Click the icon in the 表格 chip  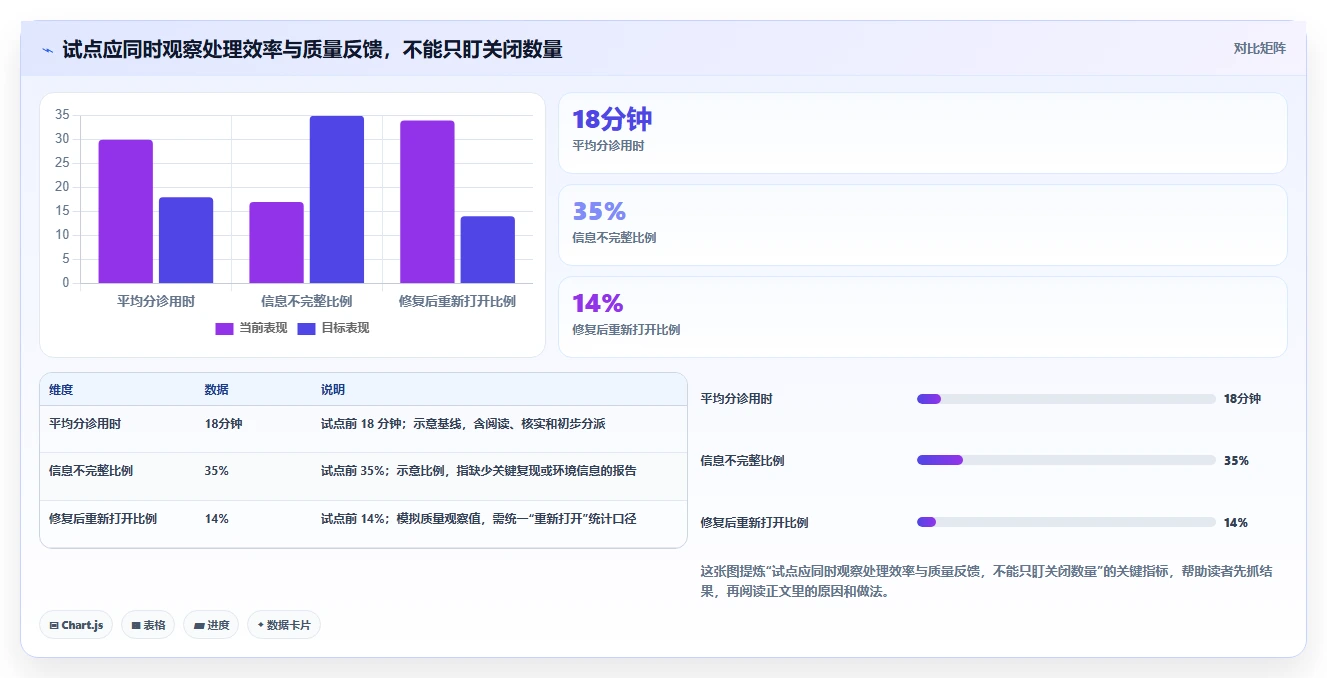[136, 626]
